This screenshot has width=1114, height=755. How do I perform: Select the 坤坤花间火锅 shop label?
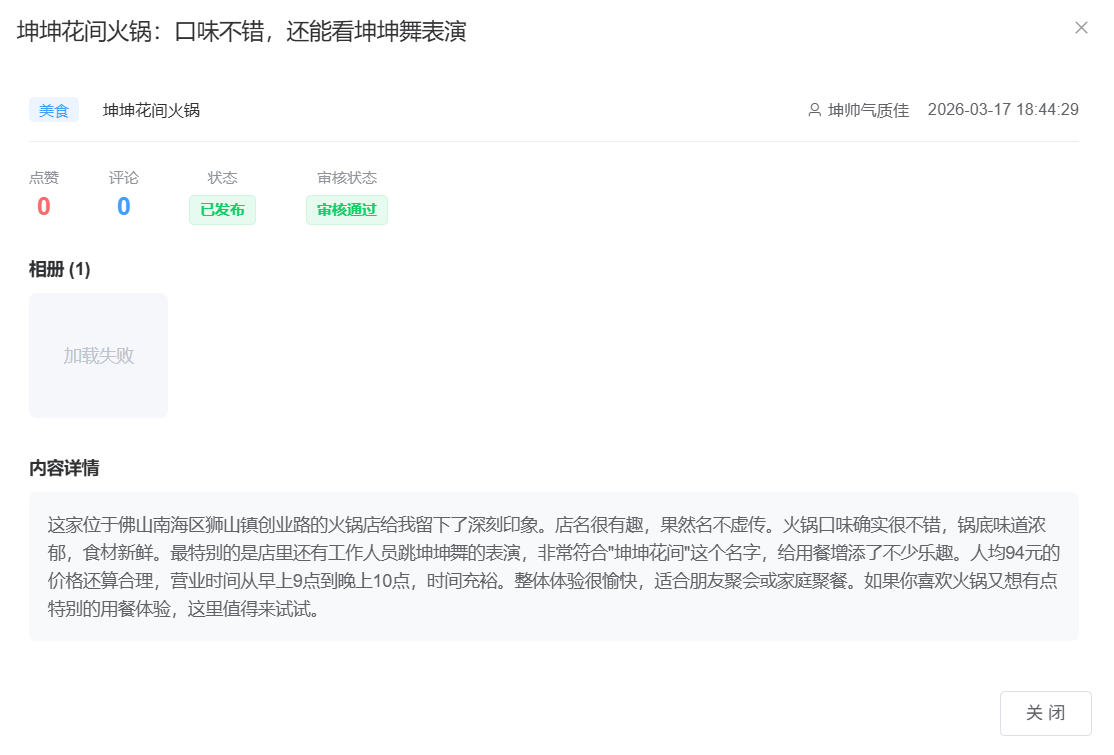click(x=149, y=110)
